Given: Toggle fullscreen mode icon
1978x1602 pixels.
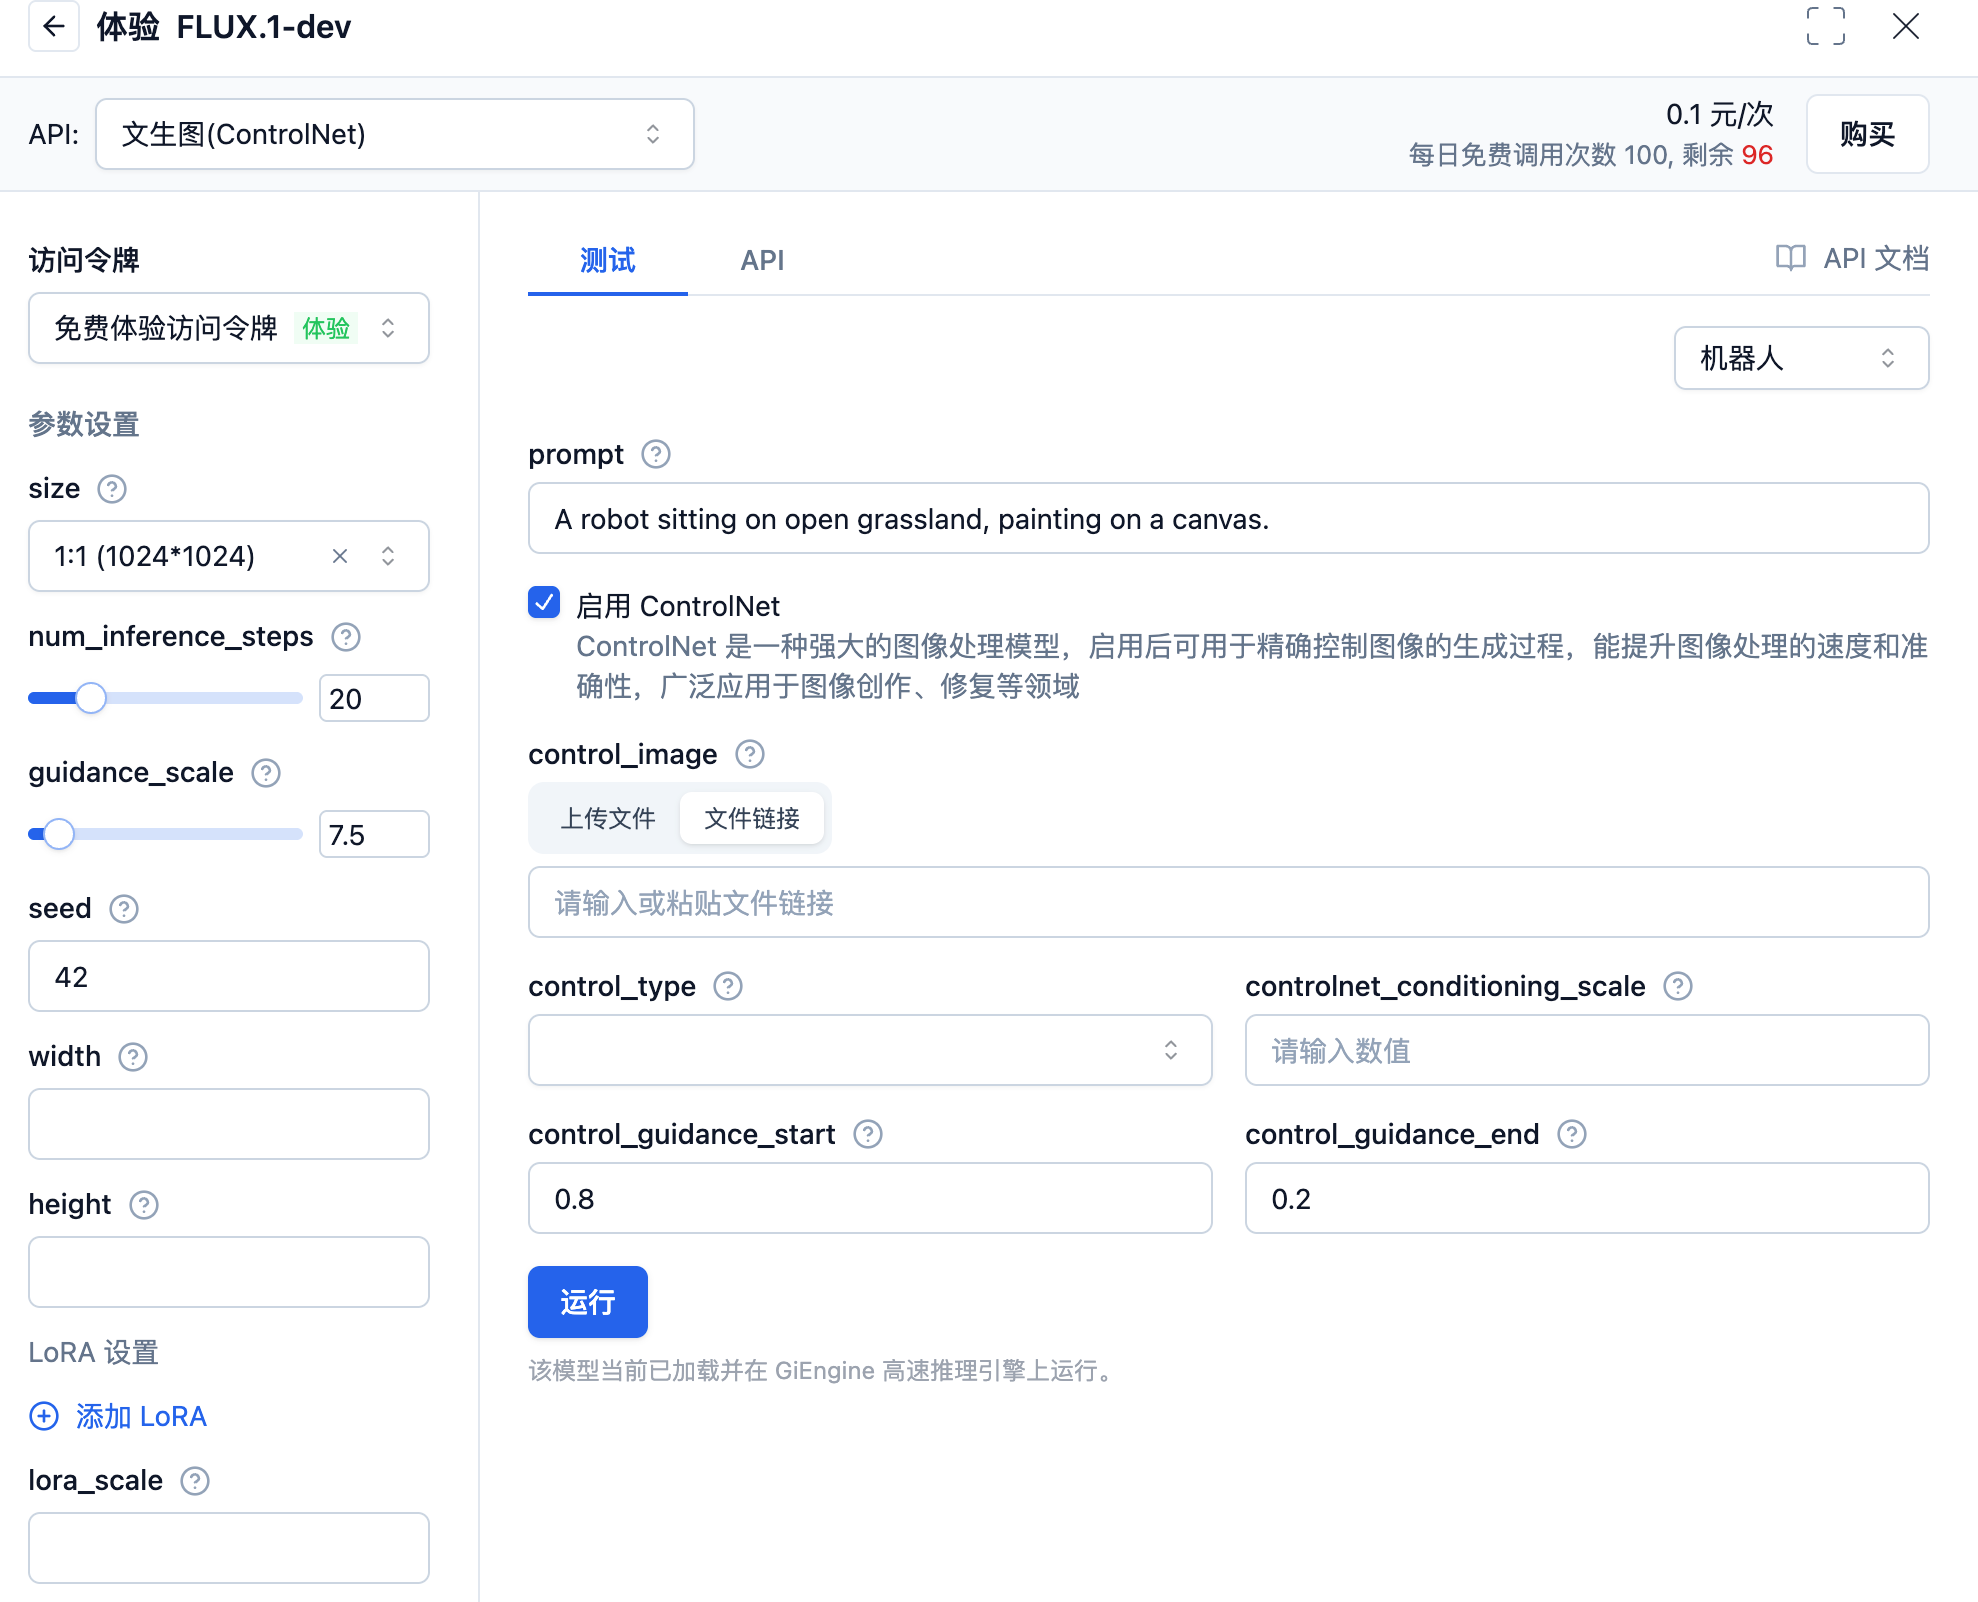Looking at the screenshot, I should coord(1825,26).
